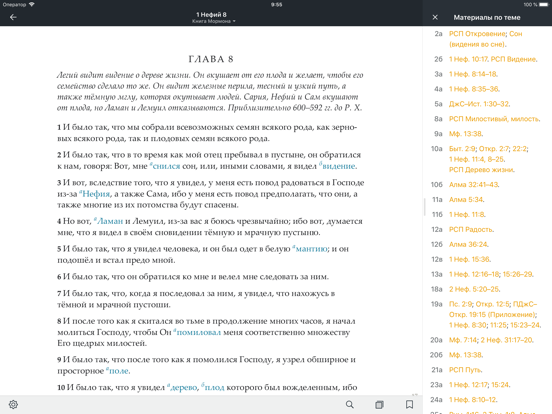Open reference Алма 32:41–43
The image size is (552, 414).
coord(473,185)
